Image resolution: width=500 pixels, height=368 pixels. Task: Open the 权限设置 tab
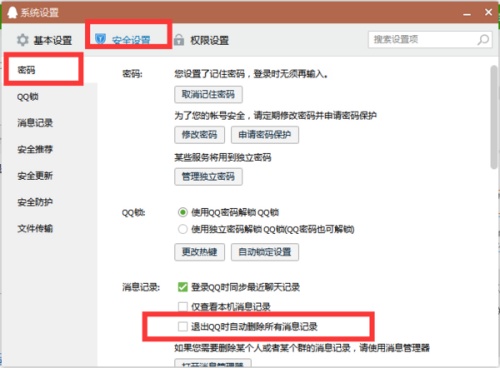click(201, 40)
